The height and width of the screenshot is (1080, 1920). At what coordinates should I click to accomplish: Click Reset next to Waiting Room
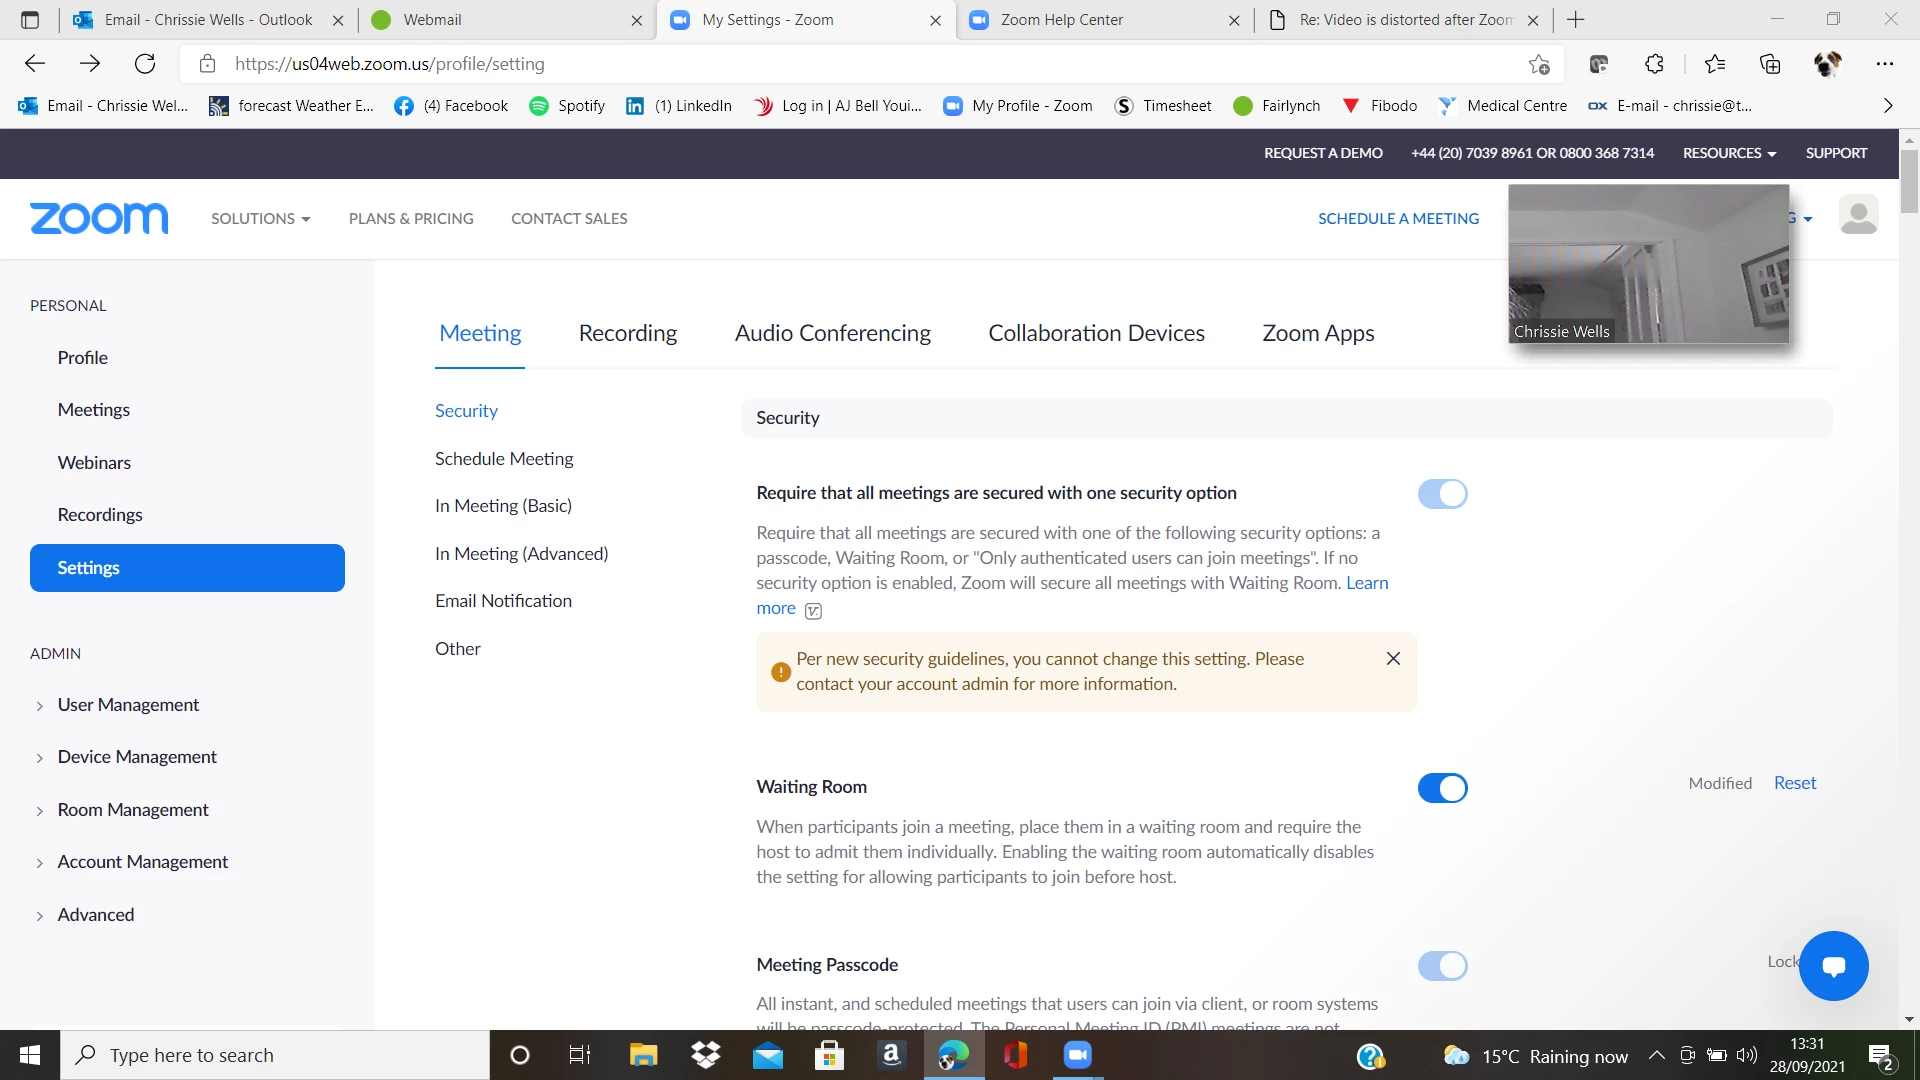(x=1794, y=783)
